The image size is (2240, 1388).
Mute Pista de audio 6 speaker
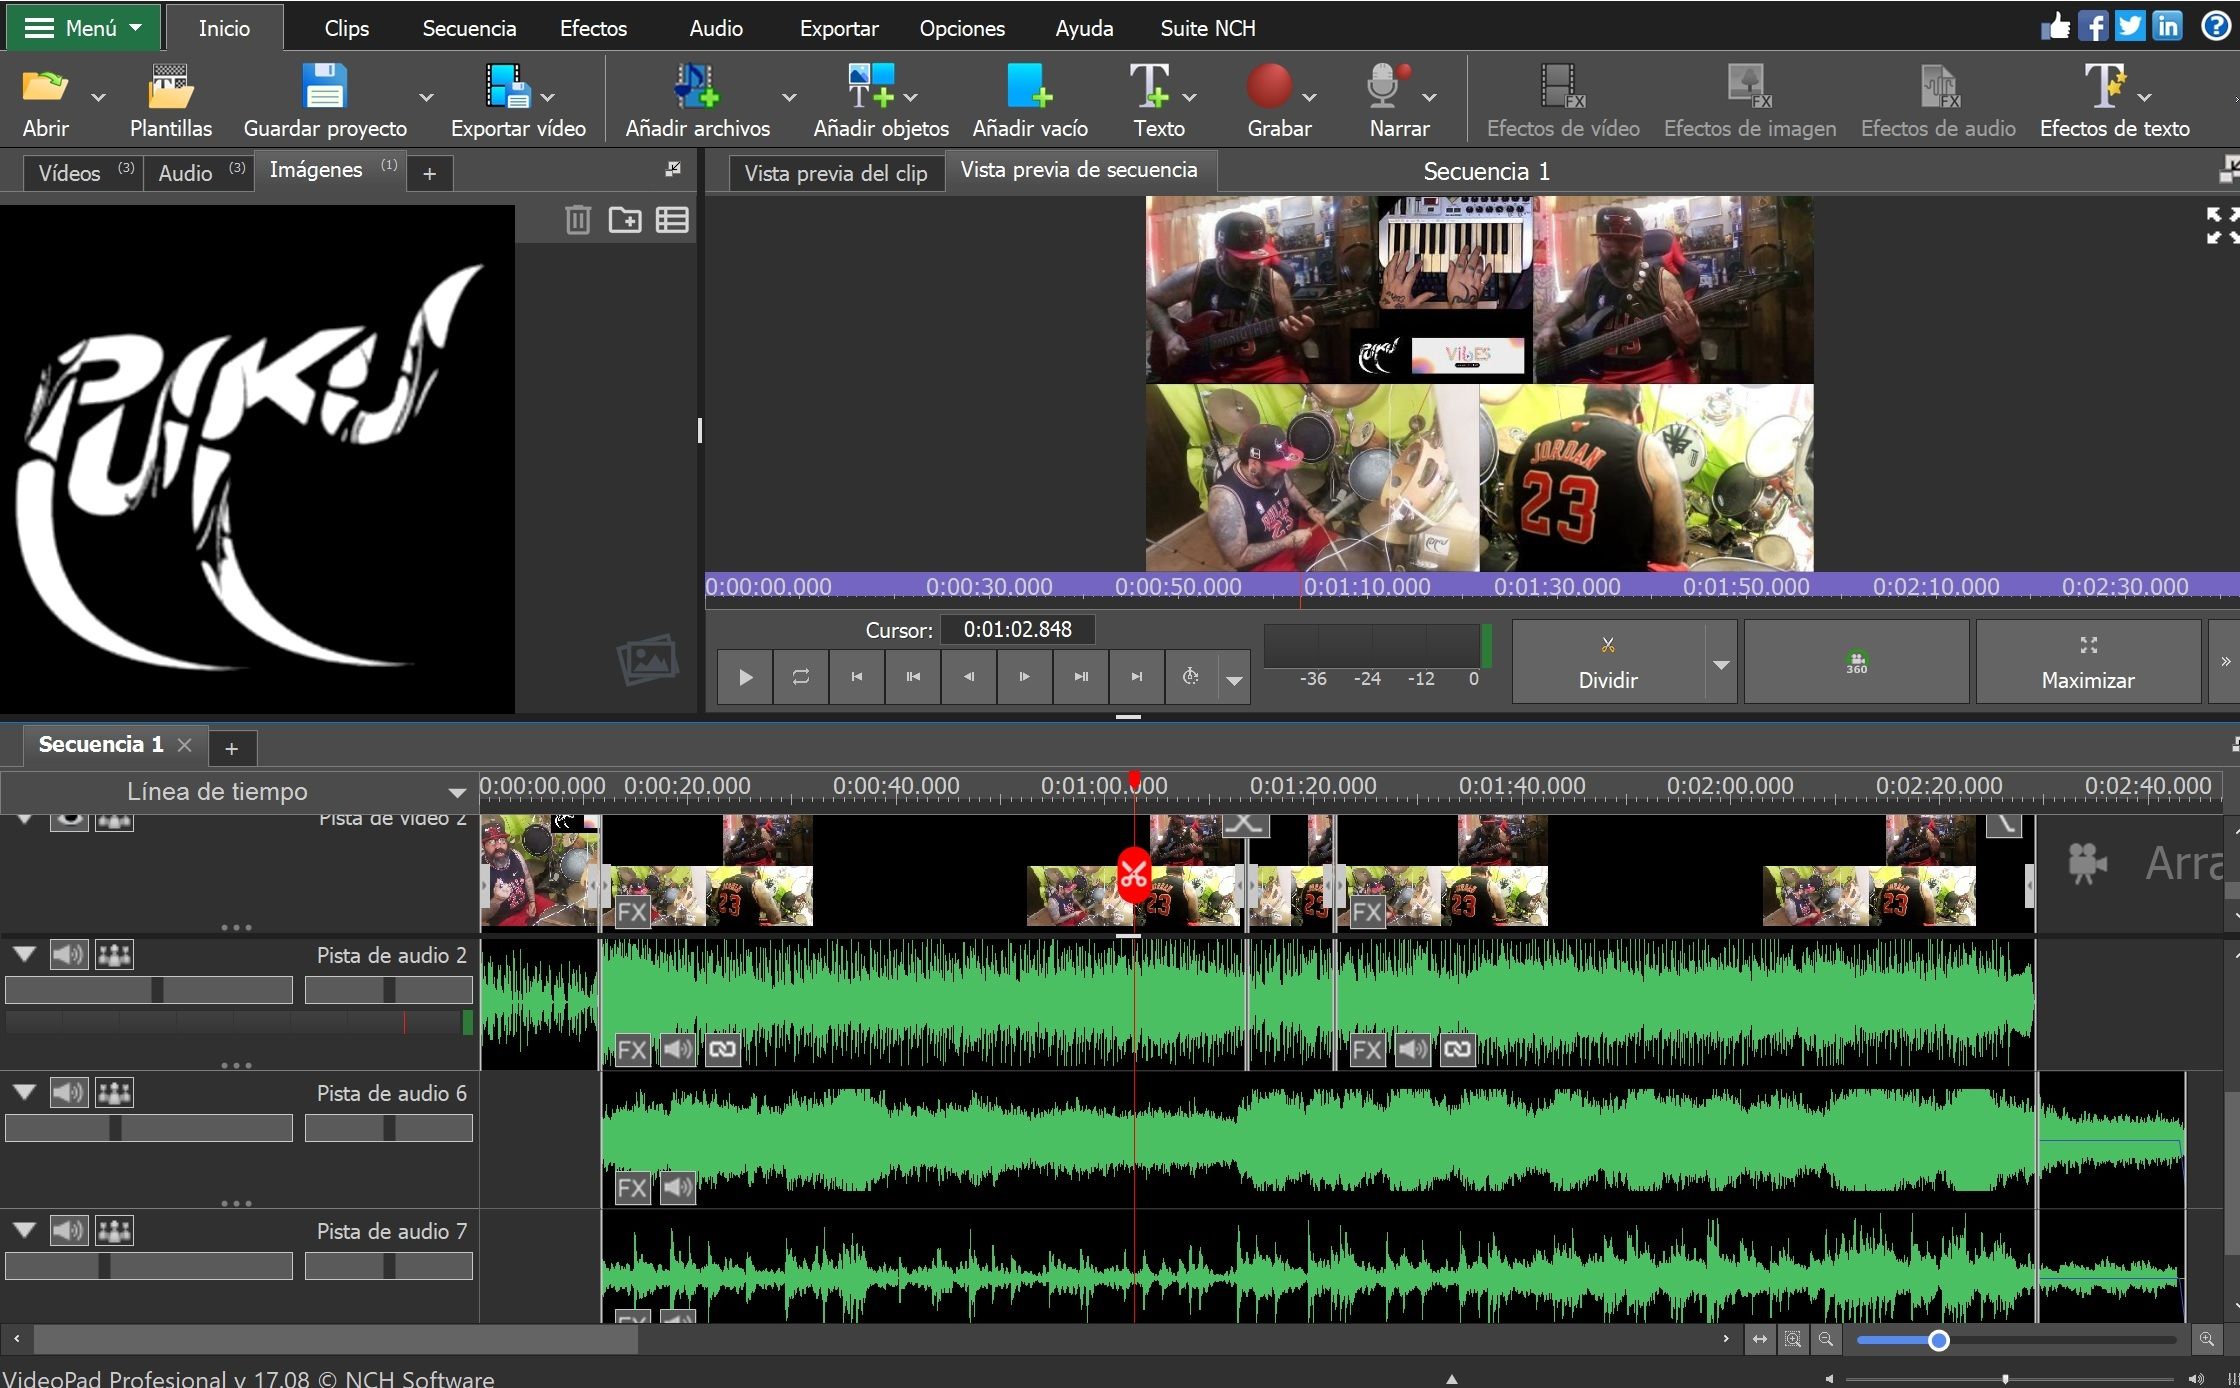pos(68,1093)
